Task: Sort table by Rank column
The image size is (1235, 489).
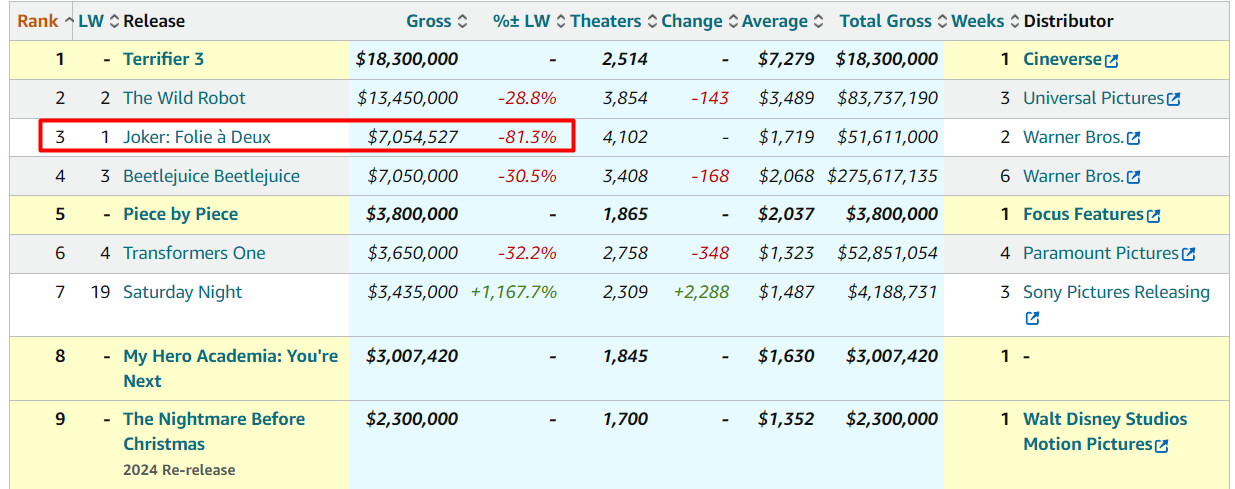Action: click(x=38, y=21)
